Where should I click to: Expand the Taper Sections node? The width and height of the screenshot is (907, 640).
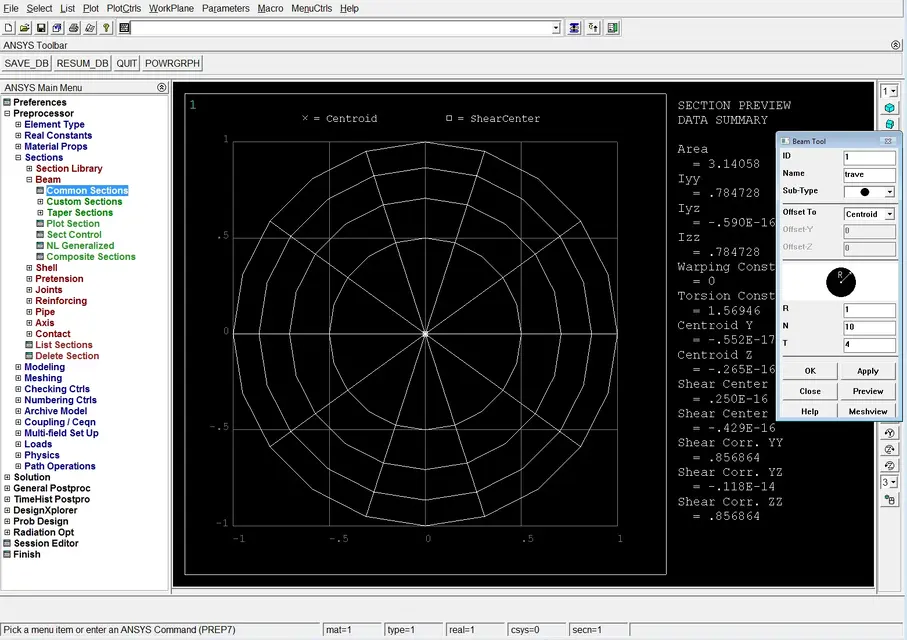(40, 212)
